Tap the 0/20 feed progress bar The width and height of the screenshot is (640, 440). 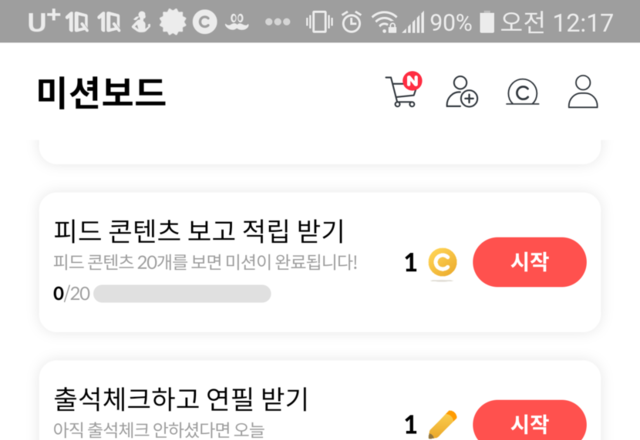pyautogui.click(x=182, y=293)
